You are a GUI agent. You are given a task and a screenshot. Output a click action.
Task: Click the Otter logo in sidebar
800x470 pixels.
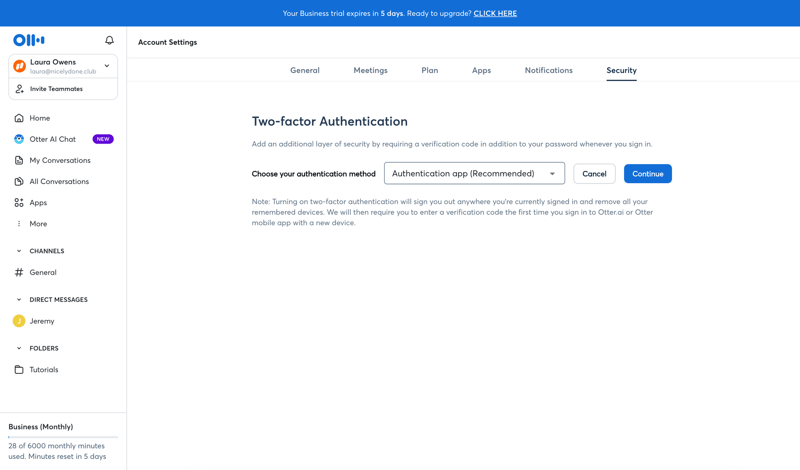28,40
